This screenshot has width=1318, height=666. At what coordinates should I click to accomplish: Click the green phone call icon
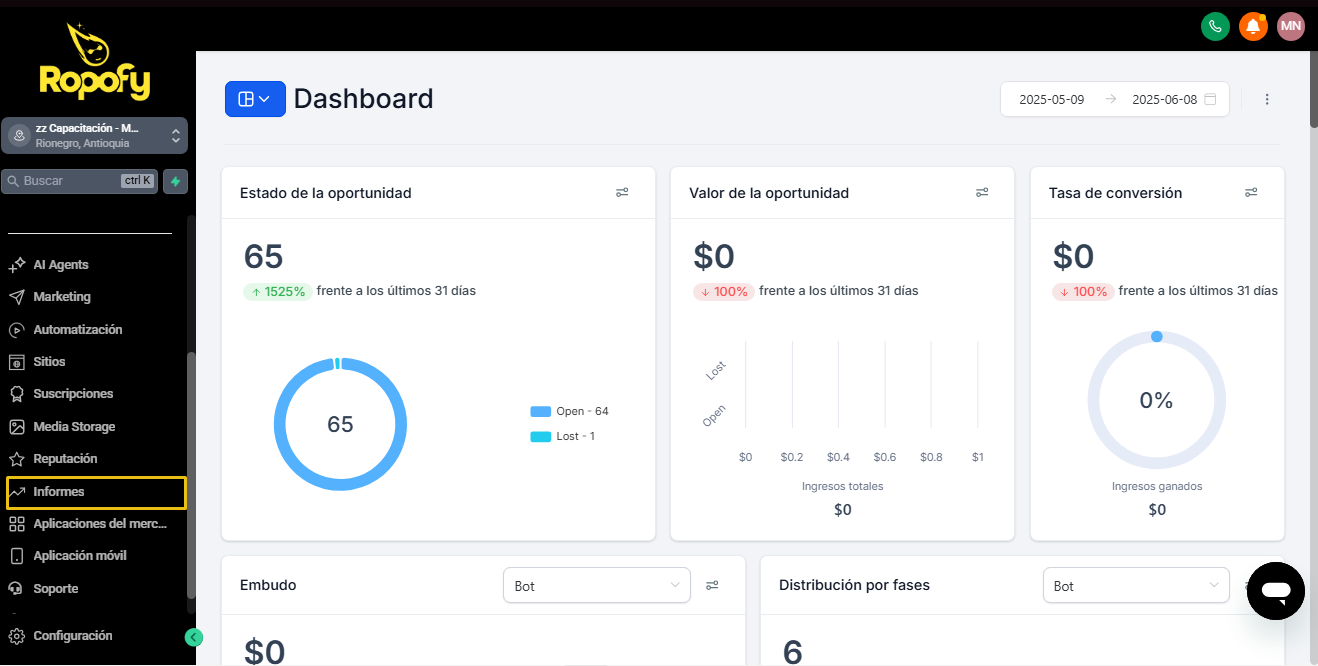[1215, 27]
